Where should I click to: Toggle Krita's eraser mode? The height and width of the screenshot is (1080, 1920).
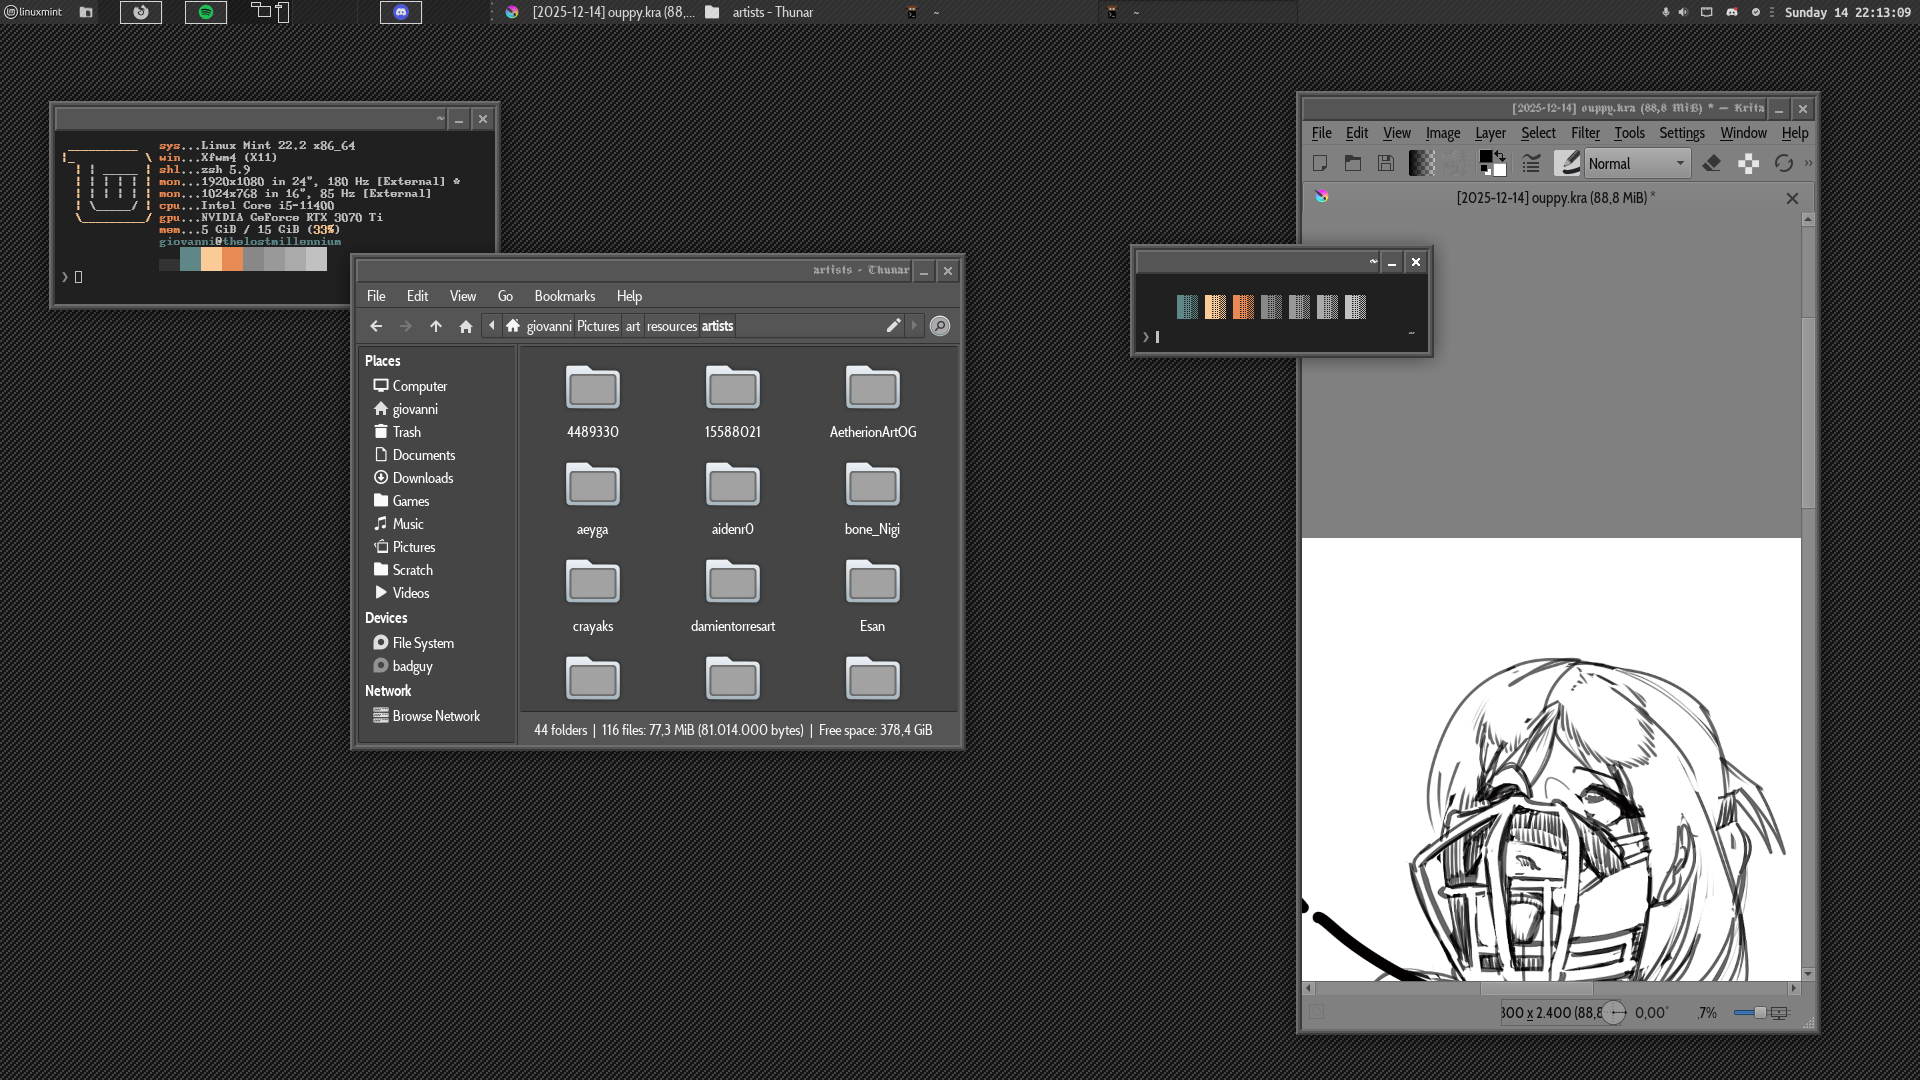(1712, 163)
